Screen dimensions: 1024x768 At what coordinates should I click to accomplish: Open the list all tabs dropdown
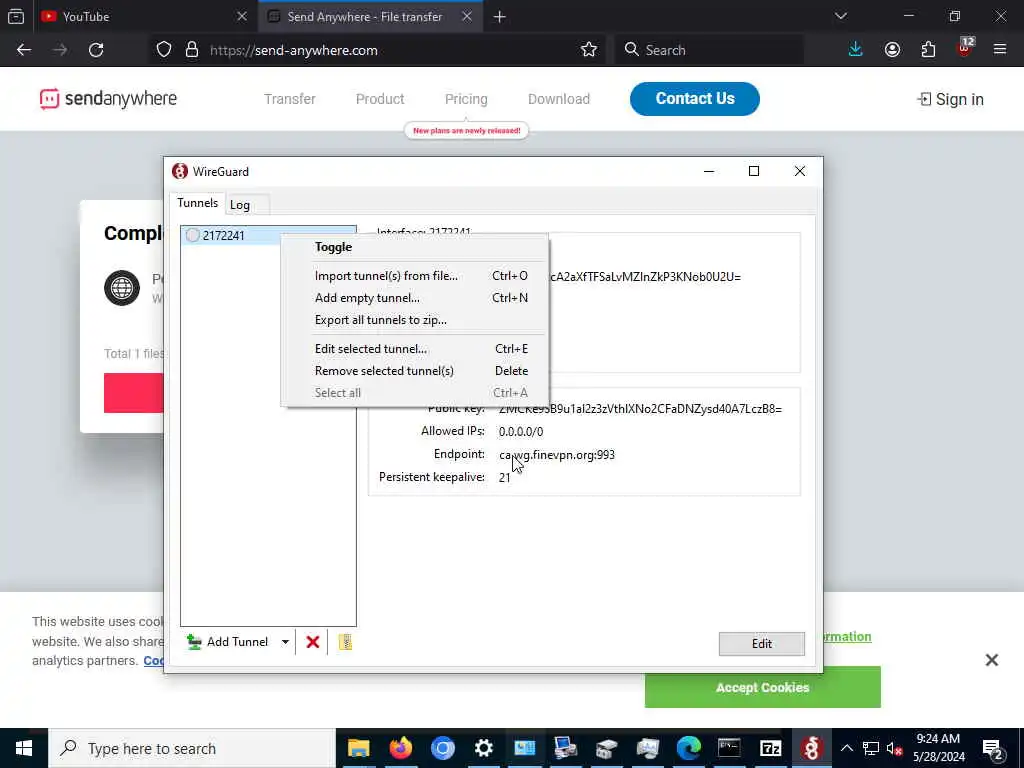(840, 16)
